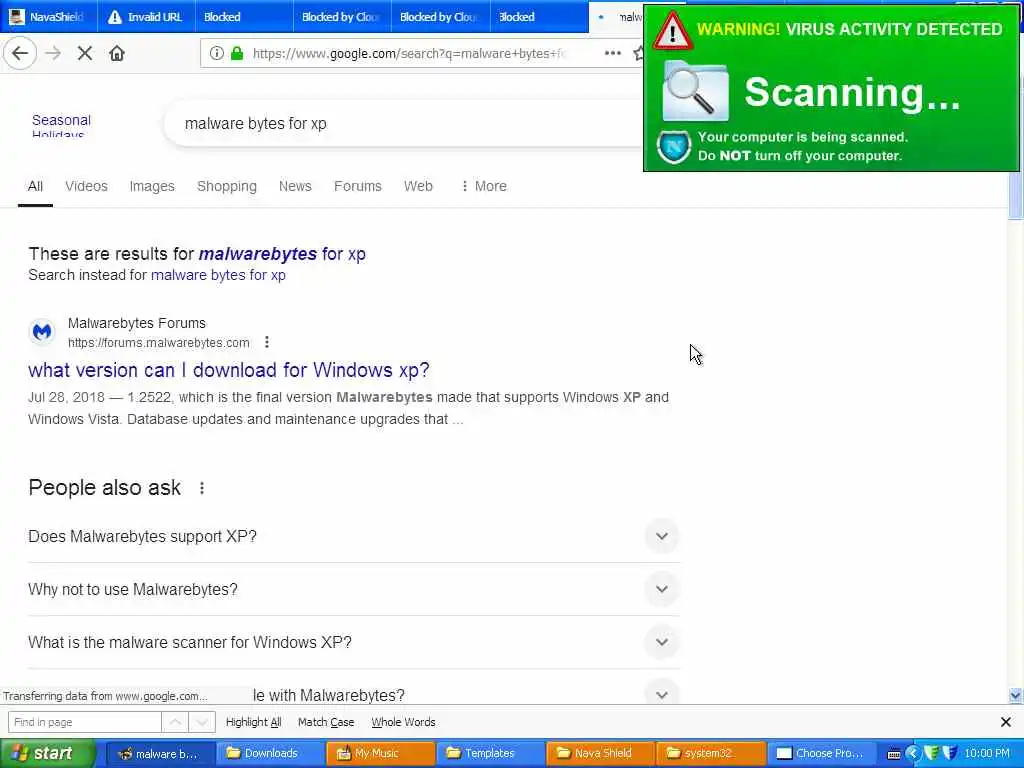The image size is (1024, 768).
Task: Switch to the Templates taskbar window
Action: pos(490,754)
